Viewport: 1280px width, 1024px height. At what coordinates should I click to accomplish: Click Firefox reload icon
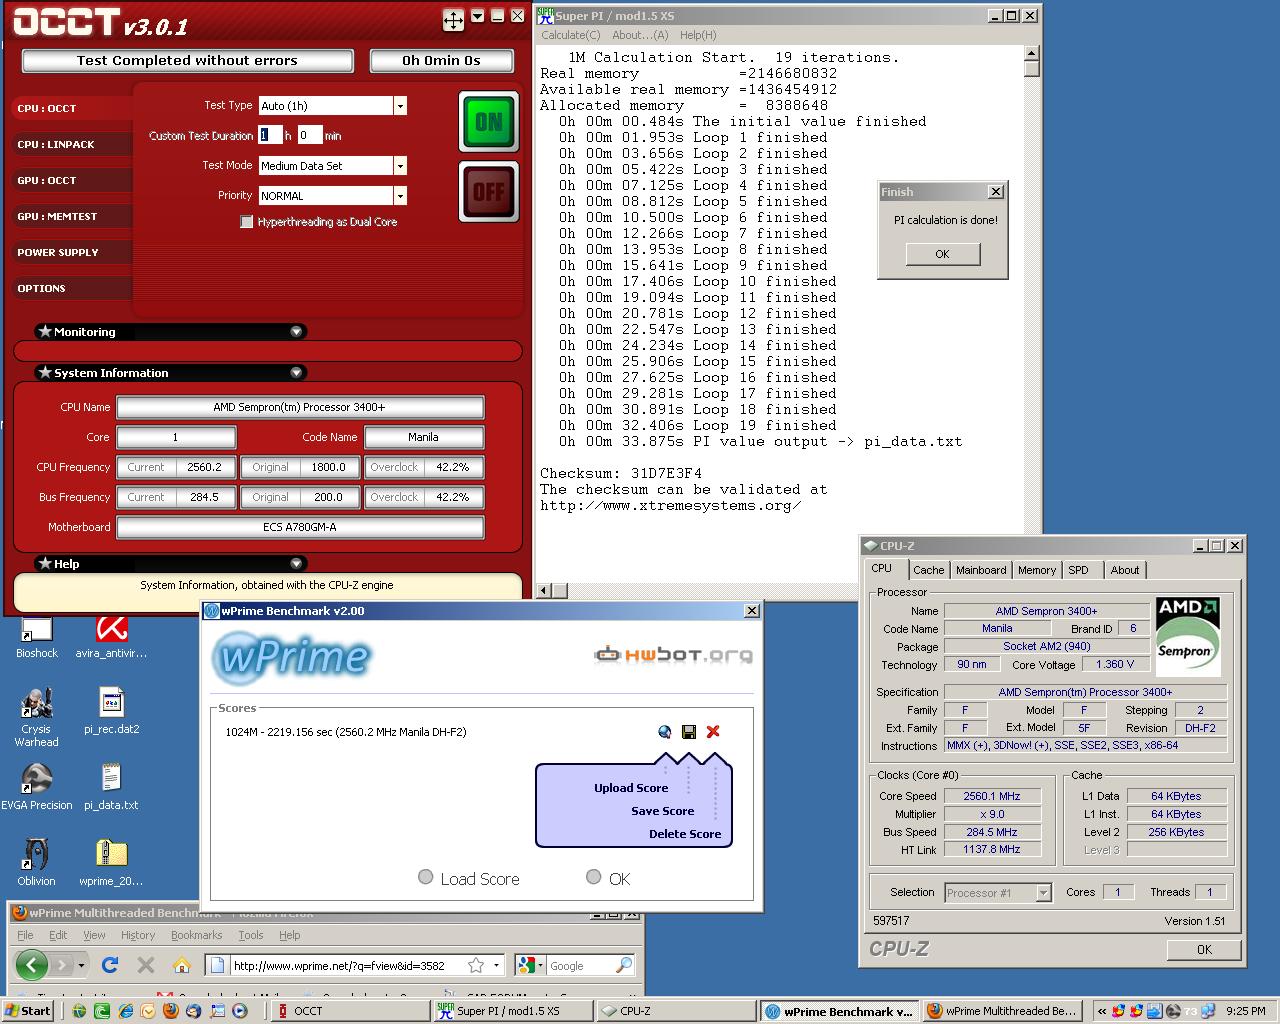[x=110, y=965]
